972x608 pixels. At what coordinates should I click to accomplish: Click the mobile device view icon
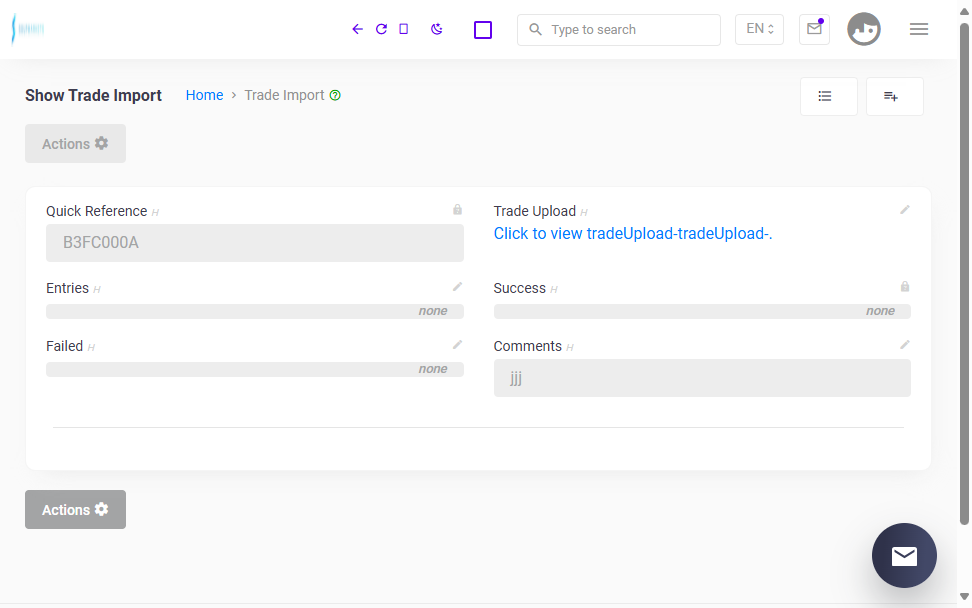click(404, 29)
